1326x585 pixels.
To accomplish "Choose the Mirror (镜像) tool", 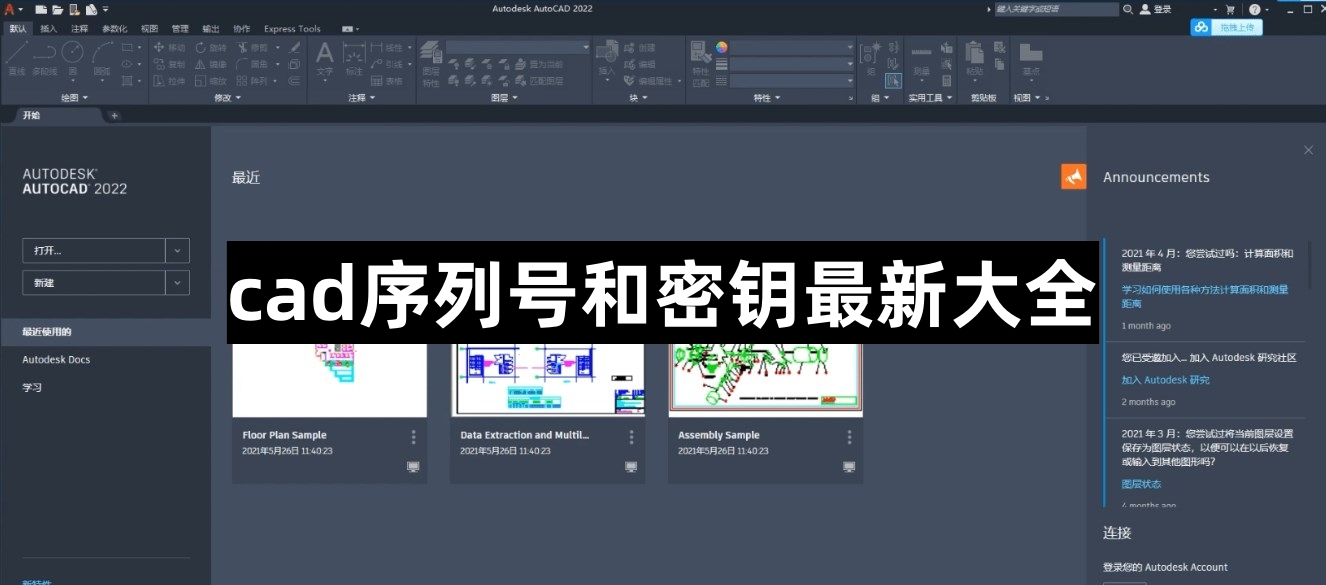I will (212, 64).
